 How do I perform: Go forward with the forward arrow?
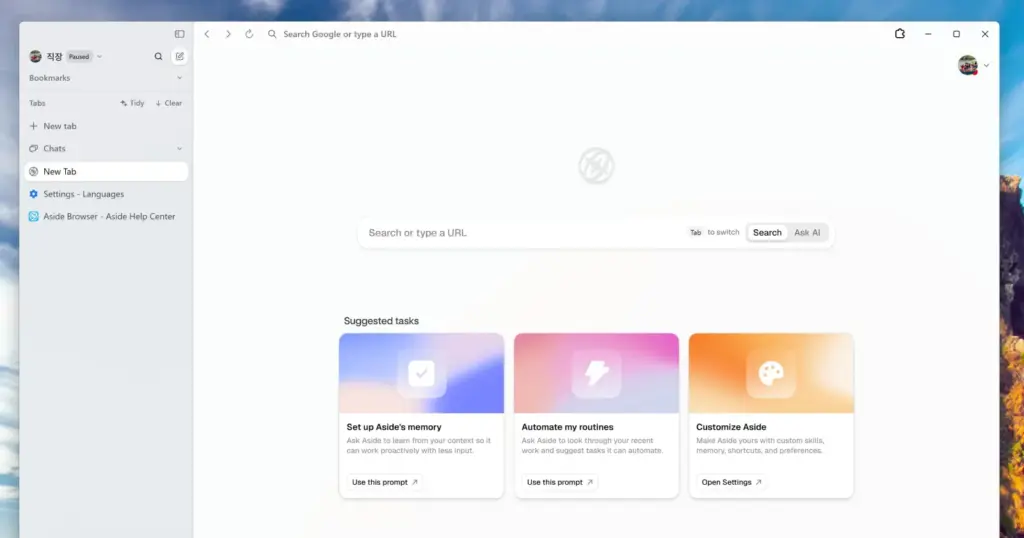(x=228, y=34)
